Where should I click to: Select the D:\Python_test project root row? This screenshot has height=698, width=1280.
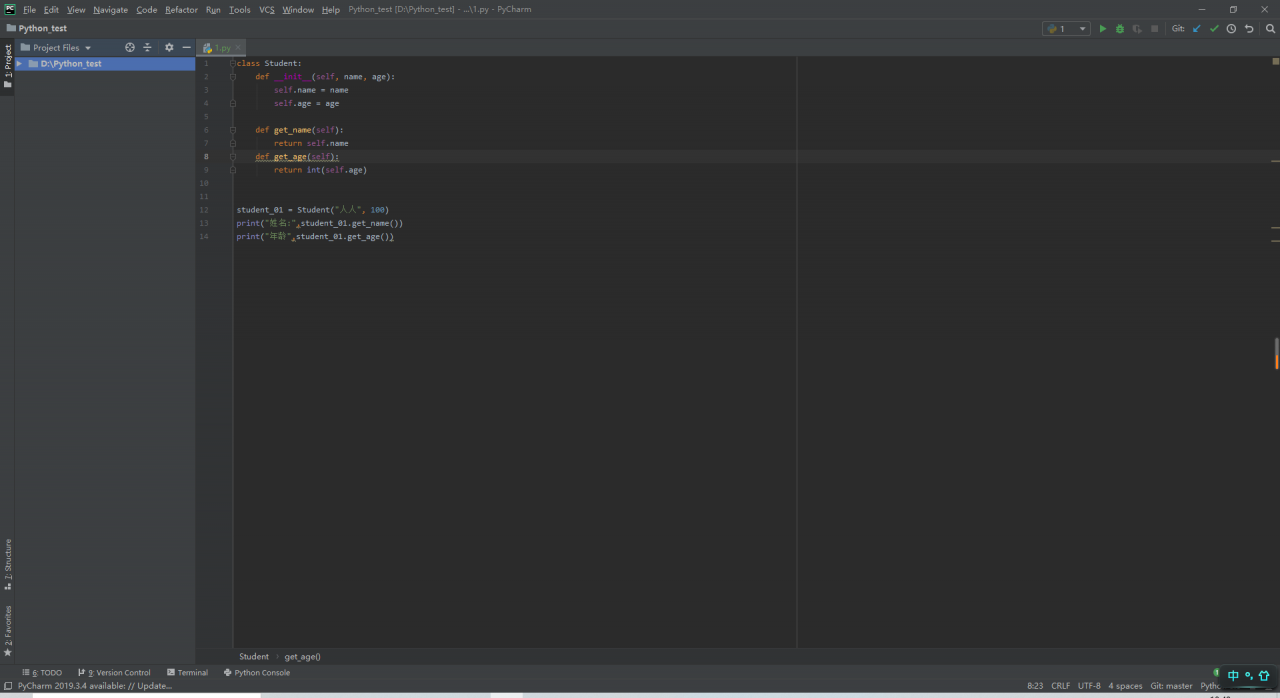coord(105,64)
